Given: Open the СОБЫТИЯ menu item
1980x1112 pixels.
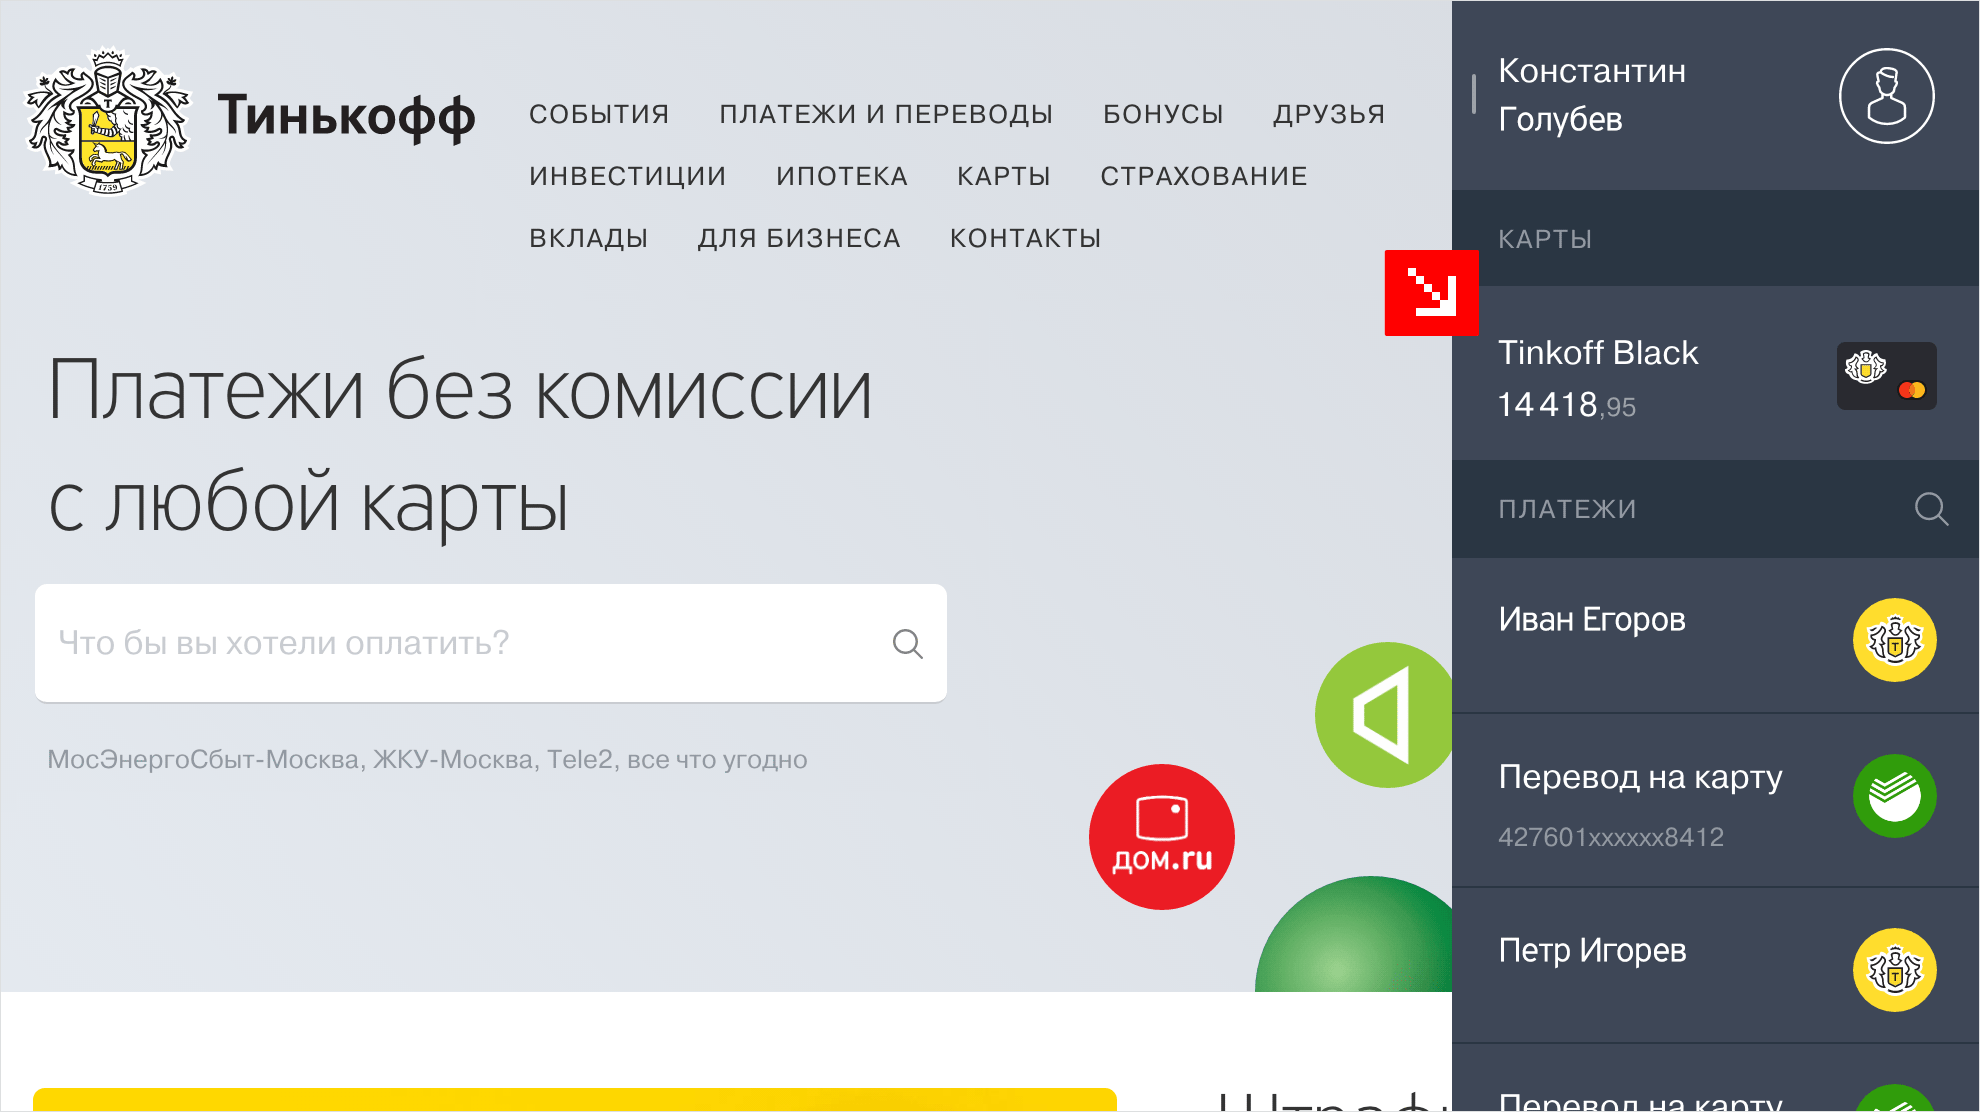Looking at the screenshot, I should 599,114.
